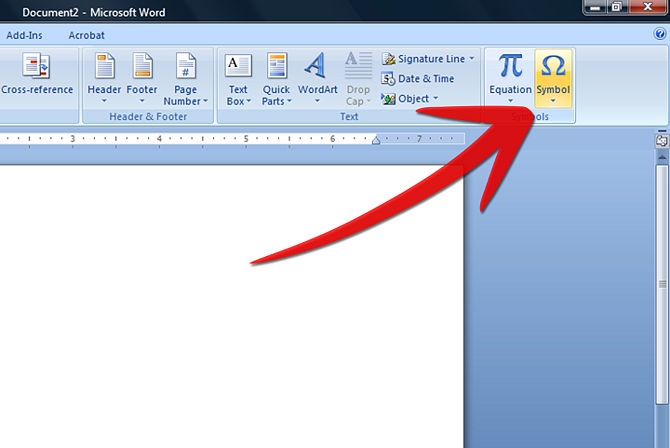Viewport: 670px width, 448px height.
Task: Open Page Number options
Action: coord(185,79)
